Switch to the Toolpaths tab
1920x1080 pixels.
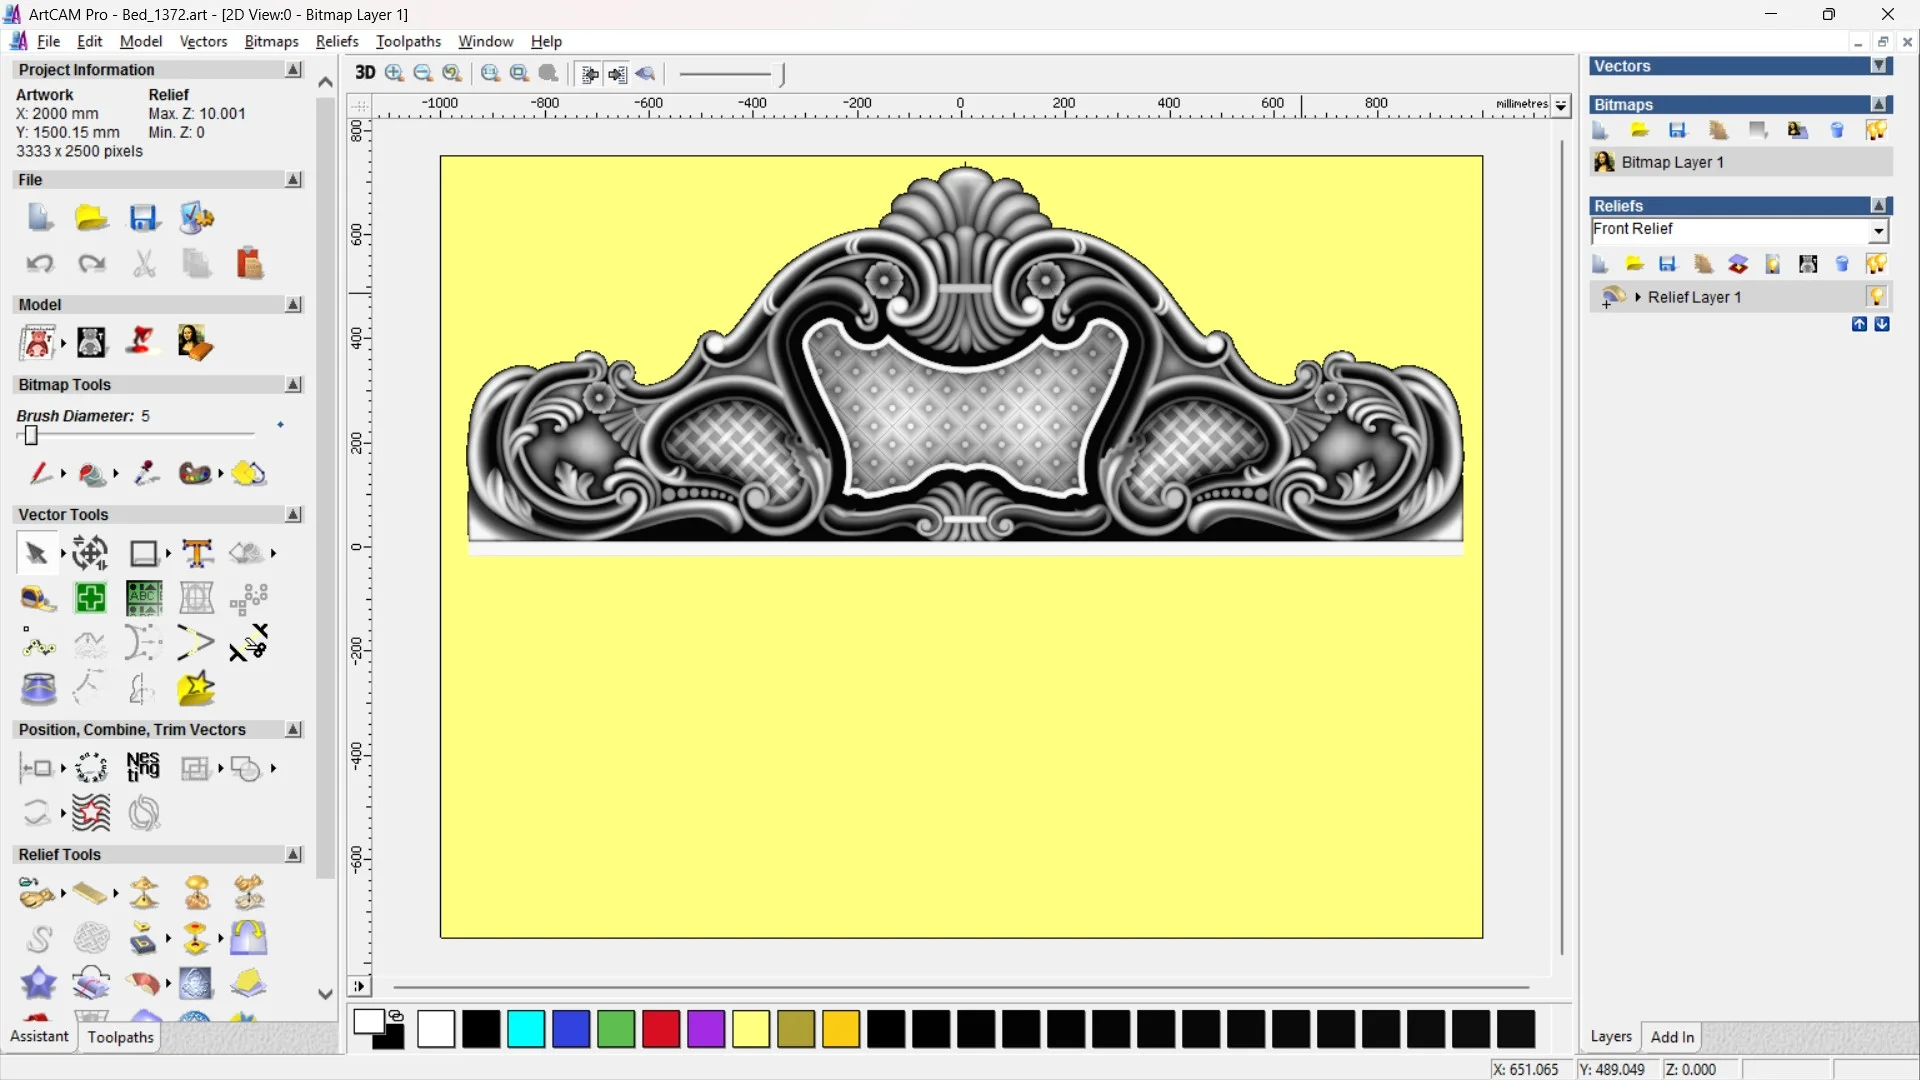120,1037
